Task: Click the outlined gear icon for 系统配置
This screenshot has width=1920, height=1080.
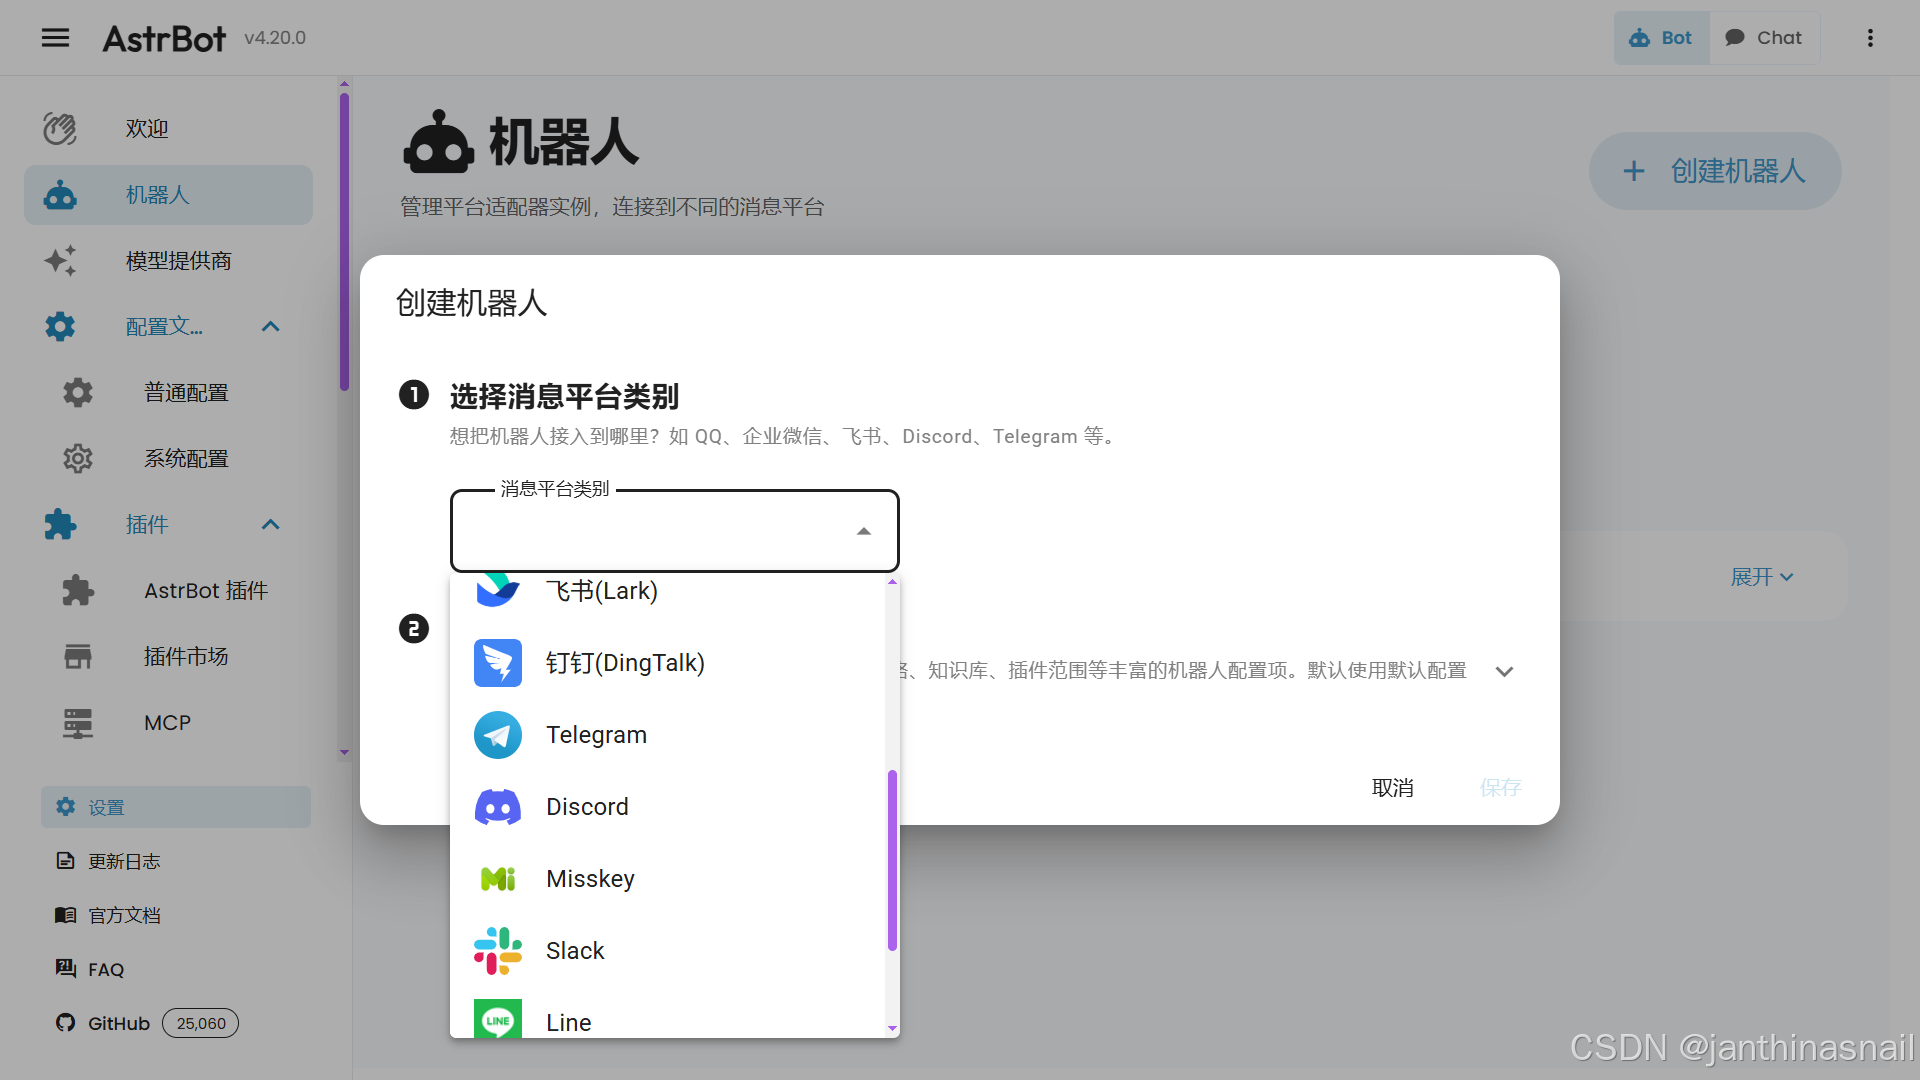Action: (x=78, y=459)
